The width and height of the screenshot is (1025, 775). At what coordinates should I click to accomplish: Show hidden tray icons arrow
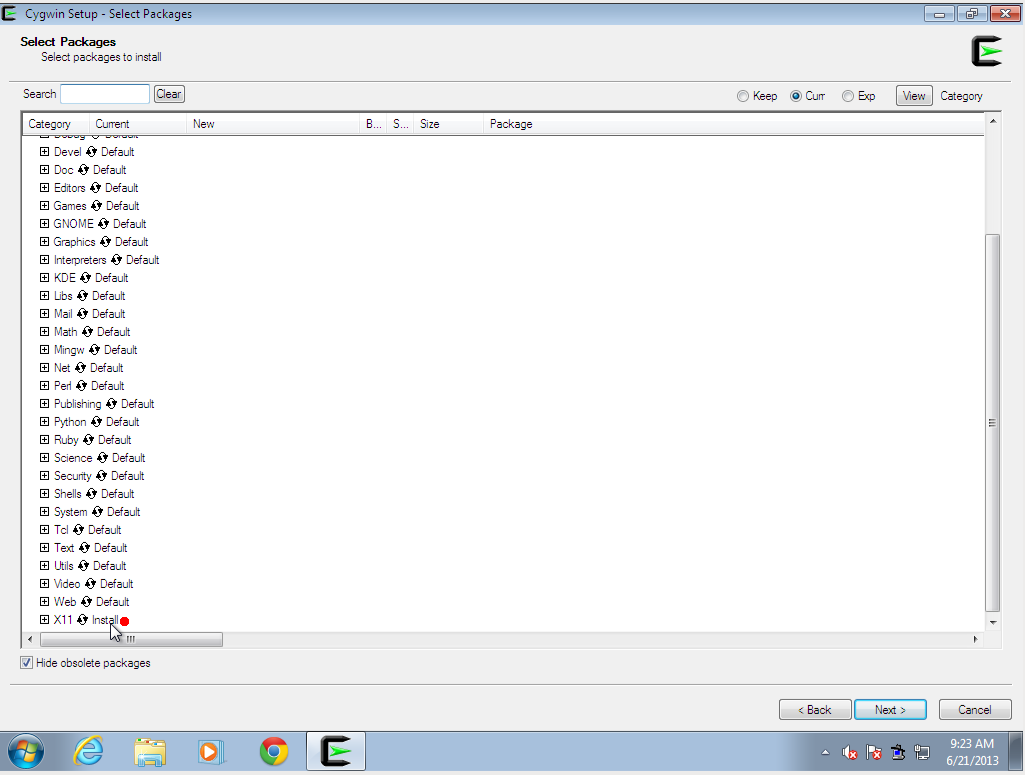point(825,753)
